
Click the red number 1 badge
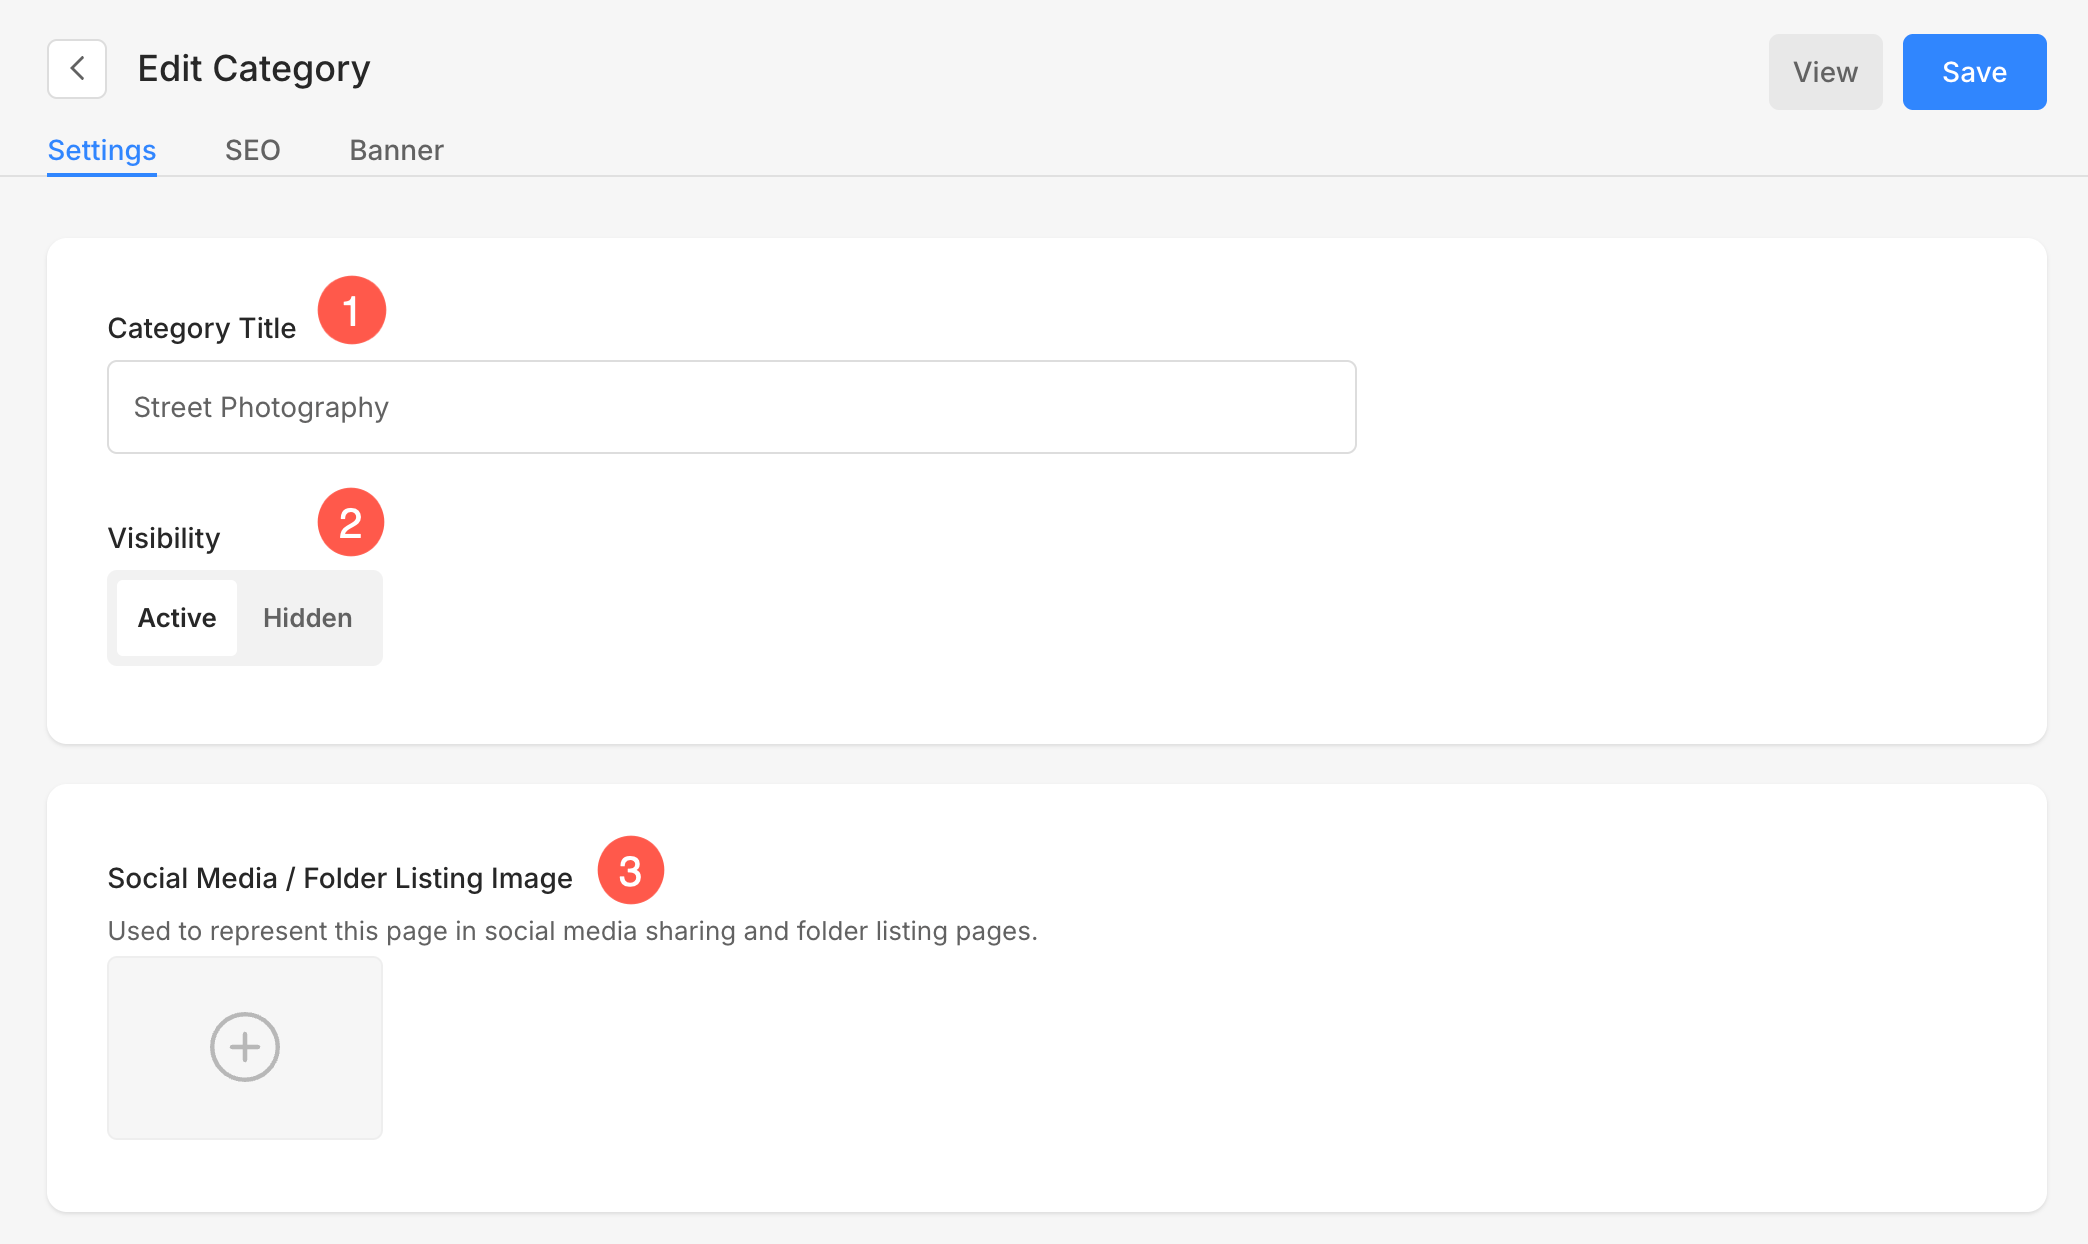[351, 311]
